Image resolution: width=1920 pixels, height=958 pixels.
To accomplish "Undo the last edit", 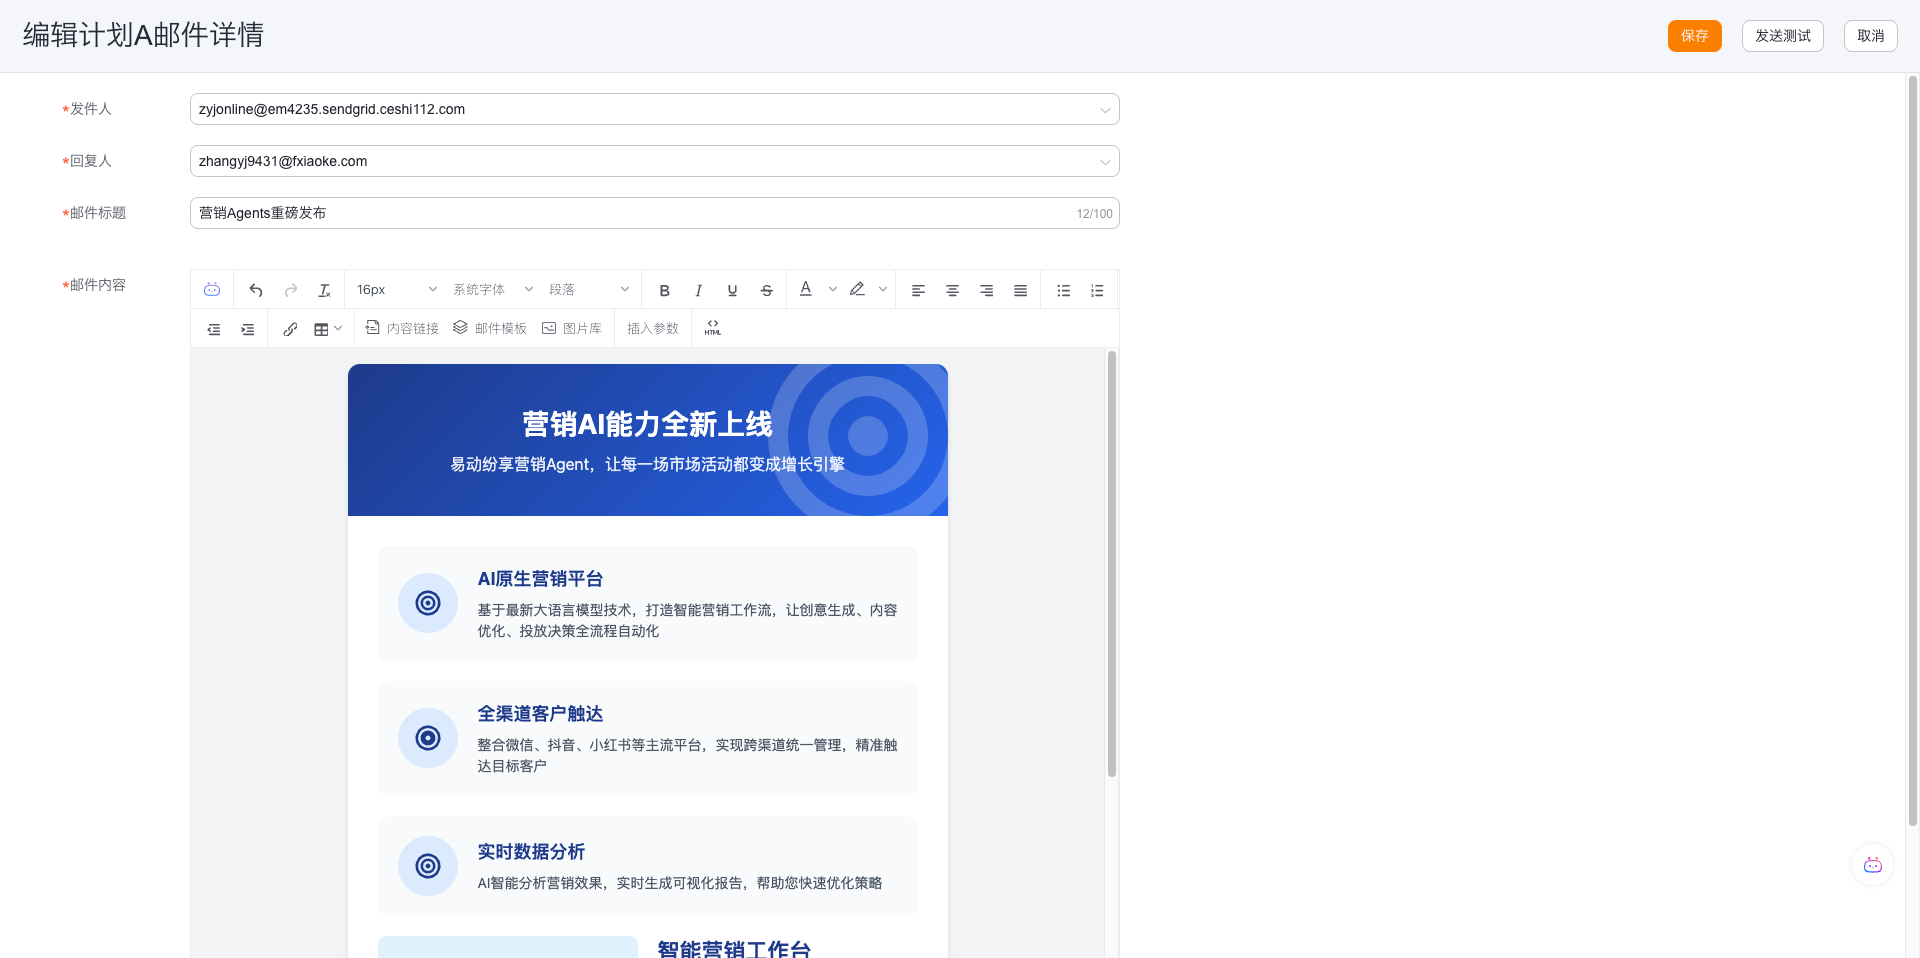I will 256,290.
